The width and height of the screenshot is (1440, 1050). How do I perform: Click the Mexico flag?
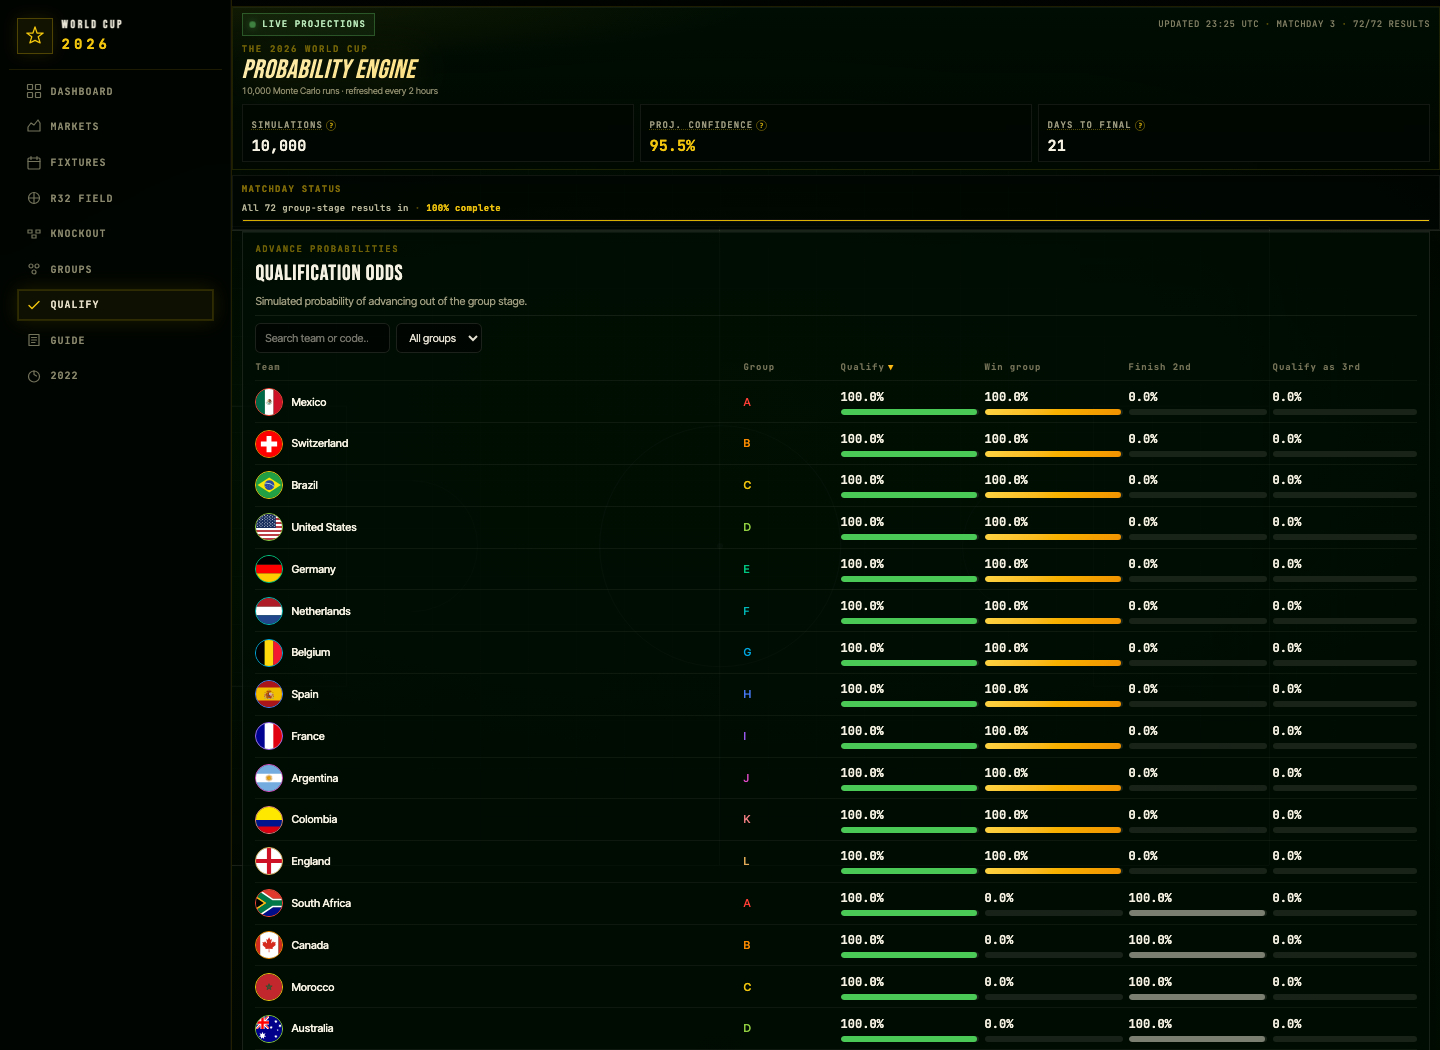269,402
